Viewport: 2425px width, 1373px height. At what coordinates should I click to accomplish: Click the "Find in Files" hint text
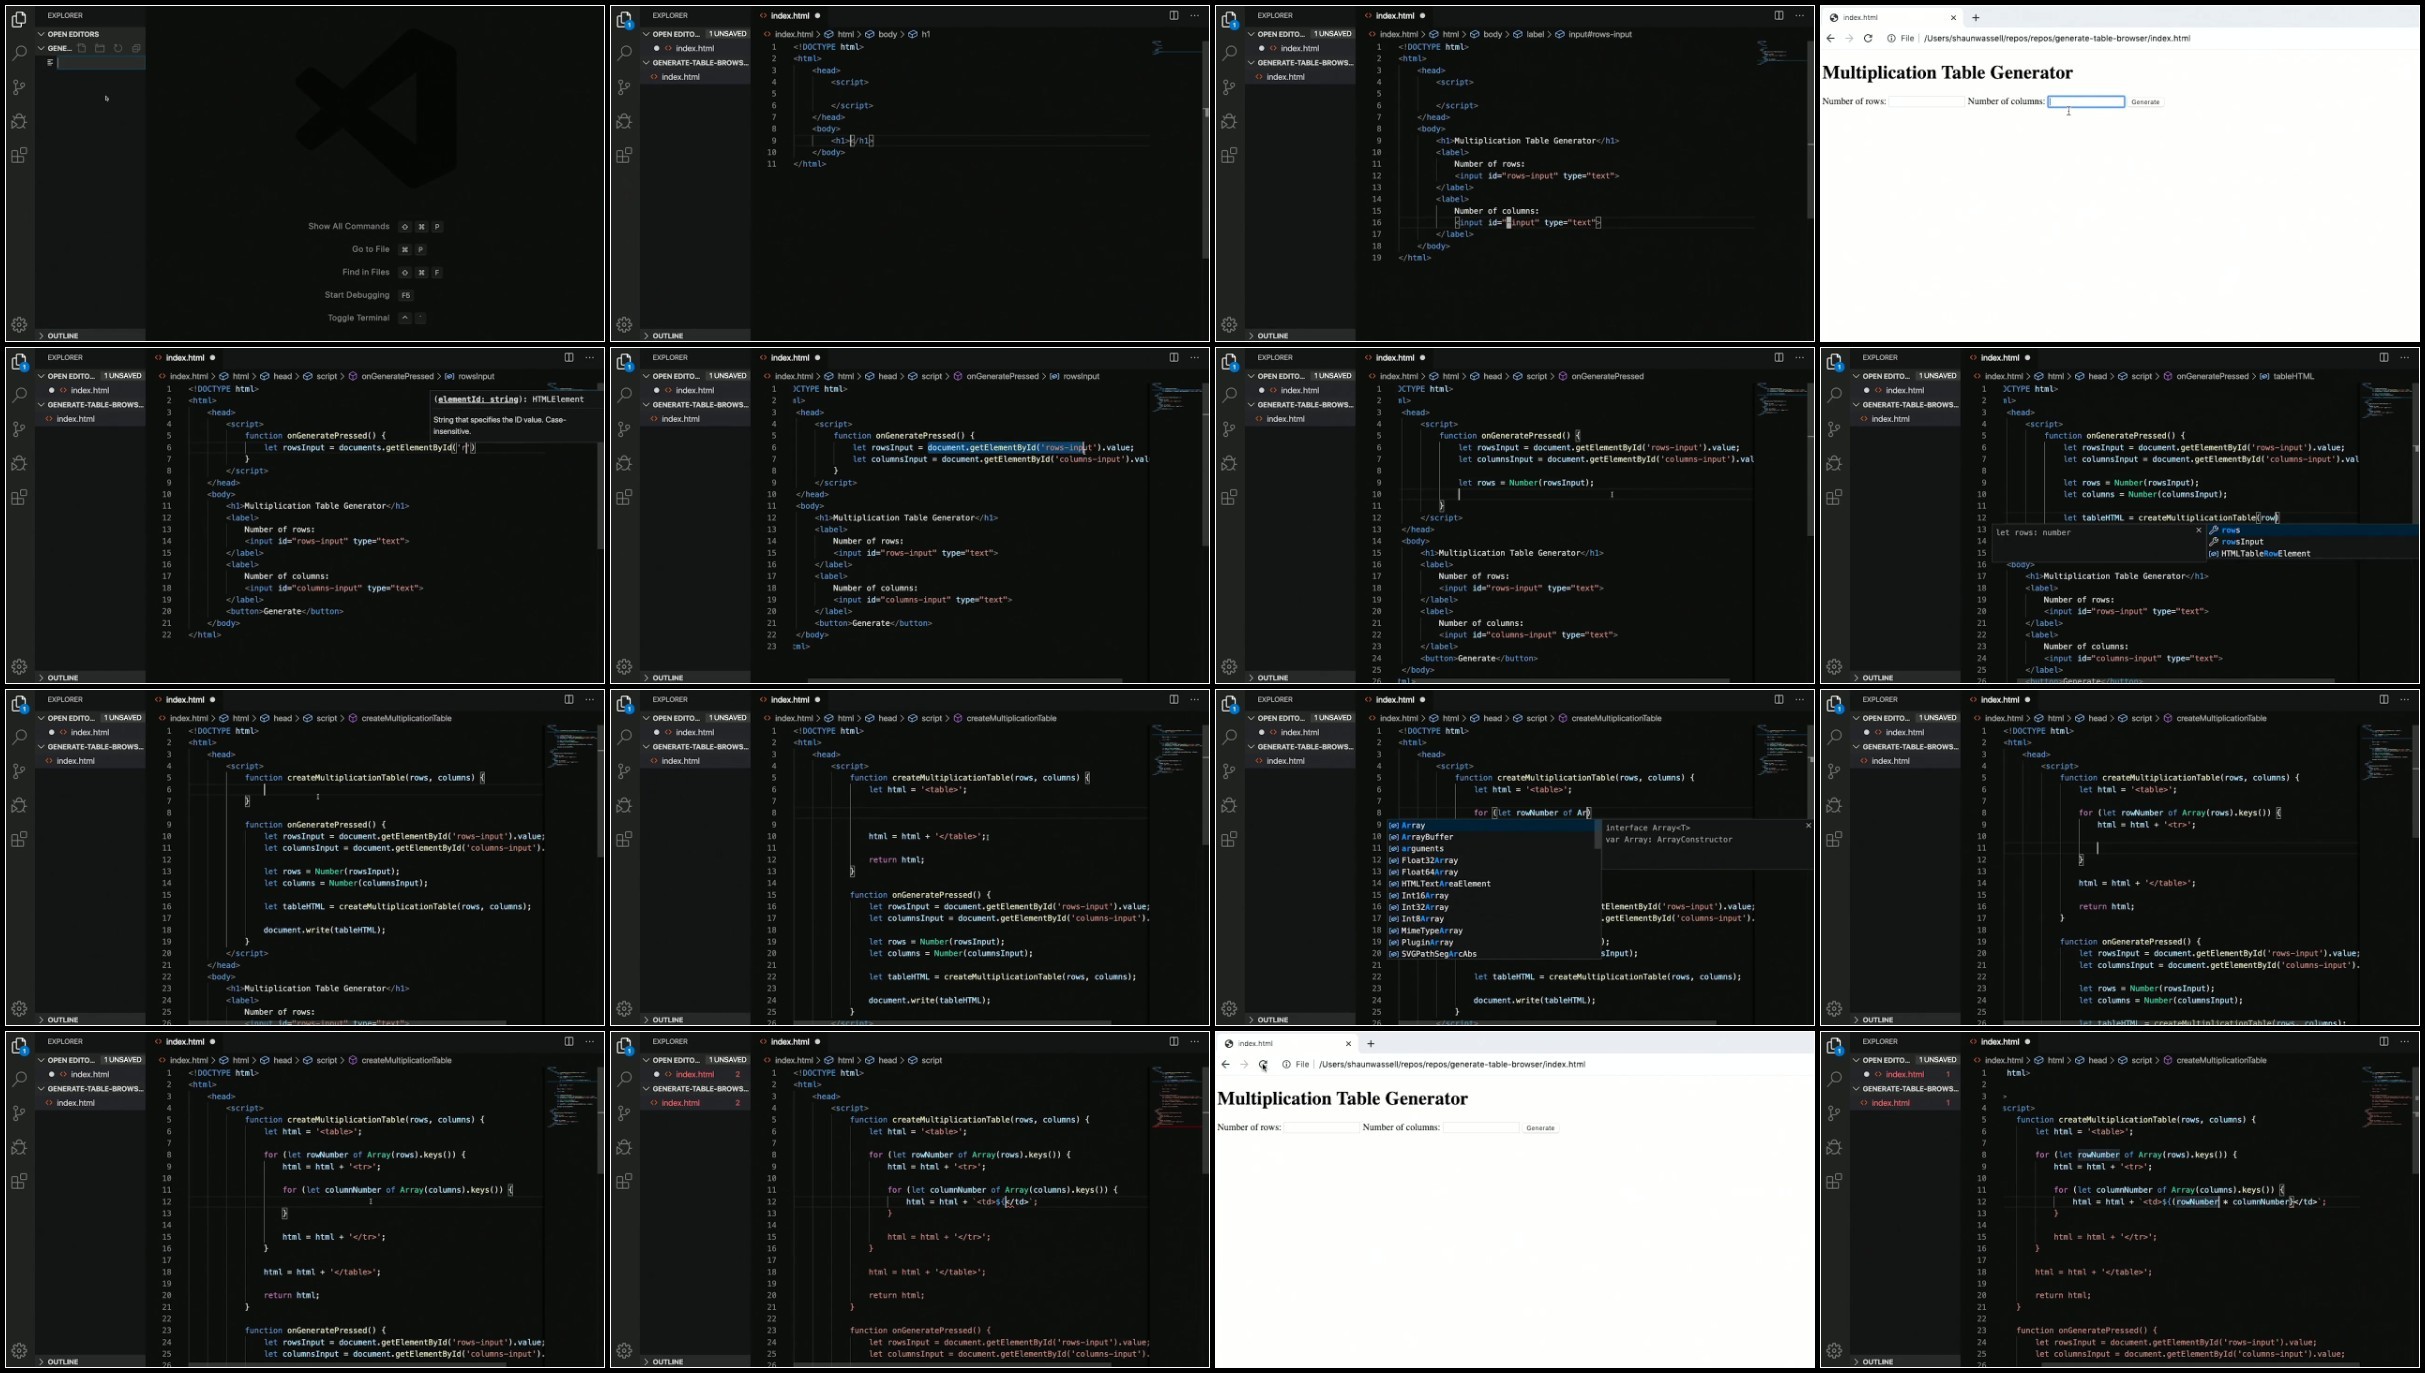pos(366,272)
